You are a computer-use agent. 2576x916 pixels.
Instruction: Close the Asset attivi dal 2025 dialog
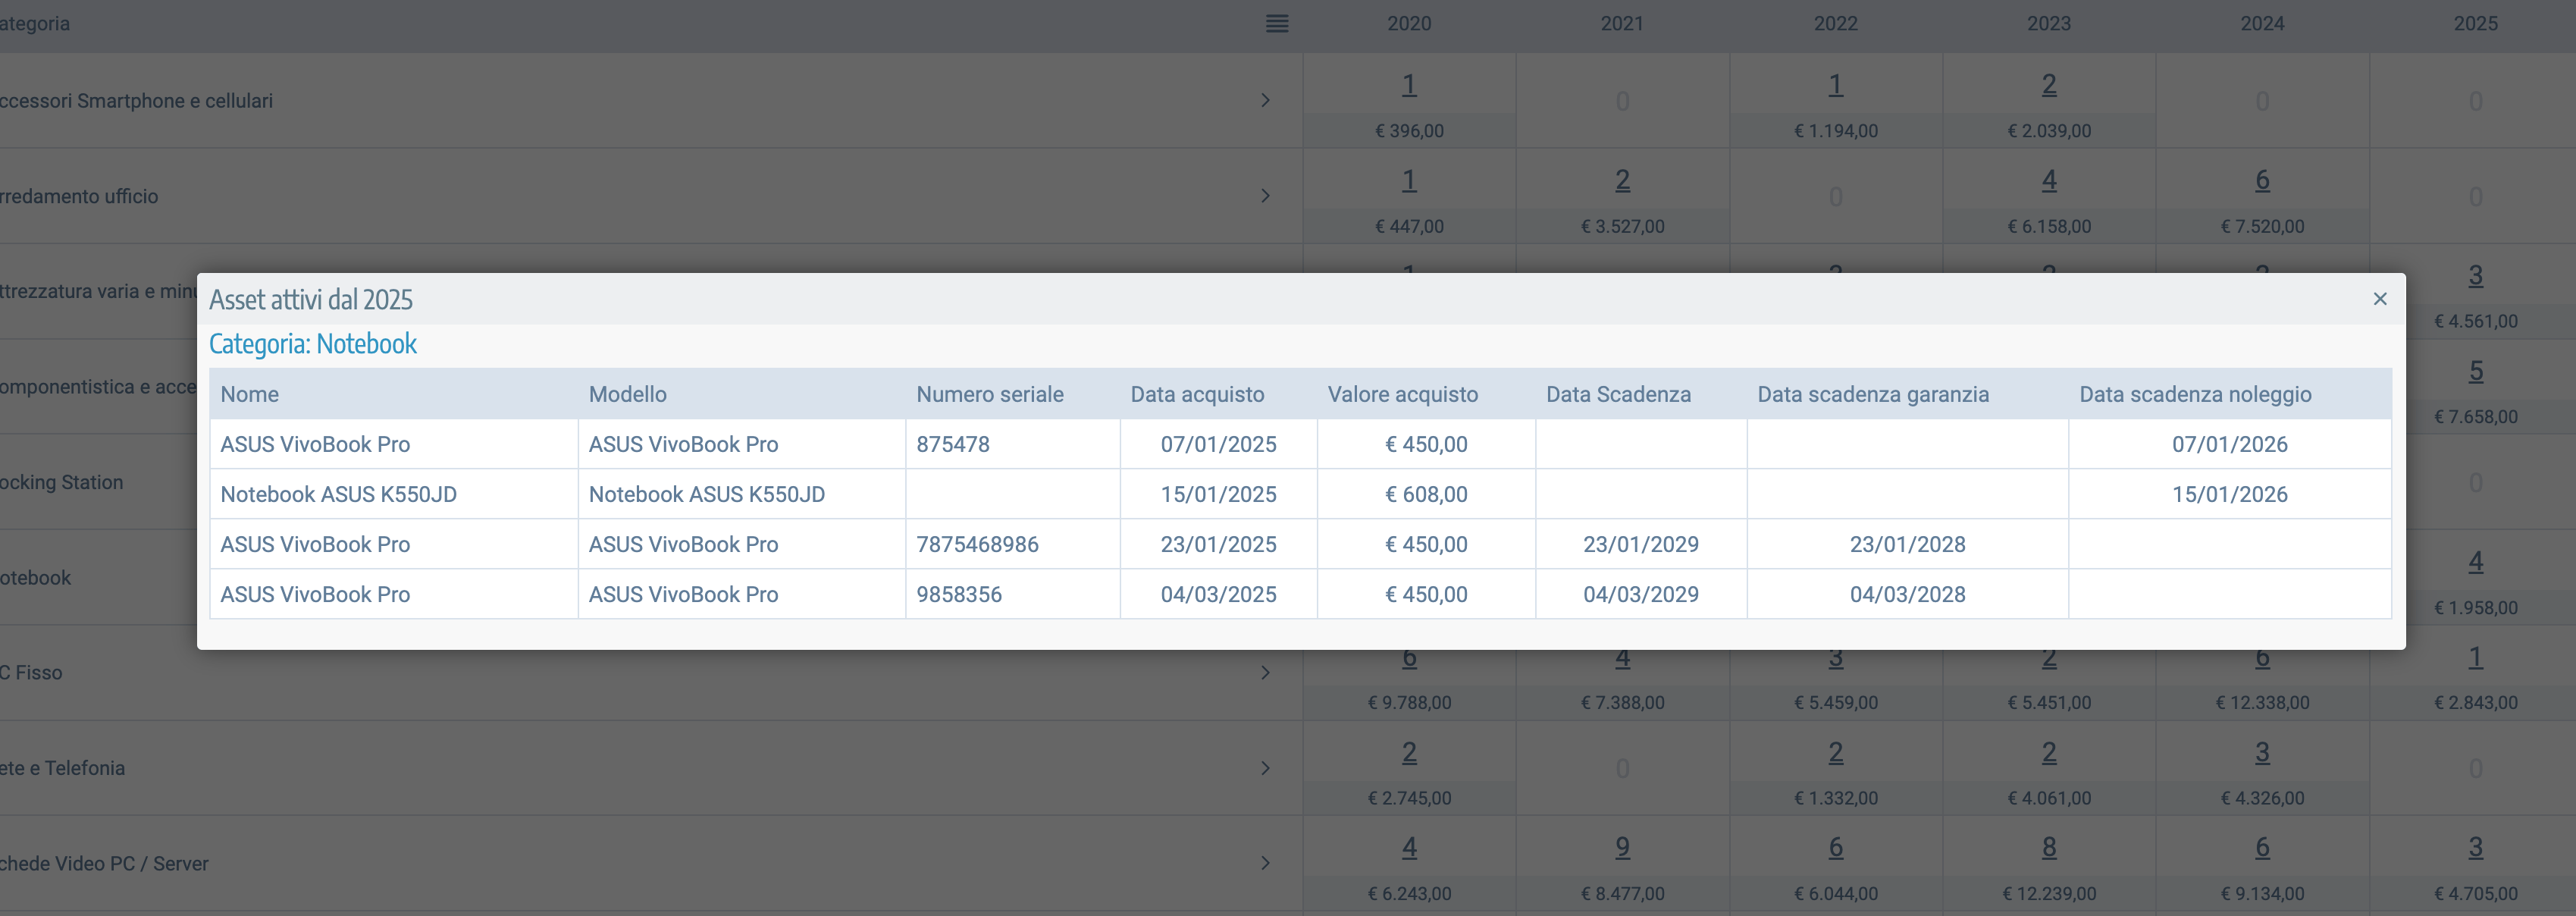[2379, 299]
